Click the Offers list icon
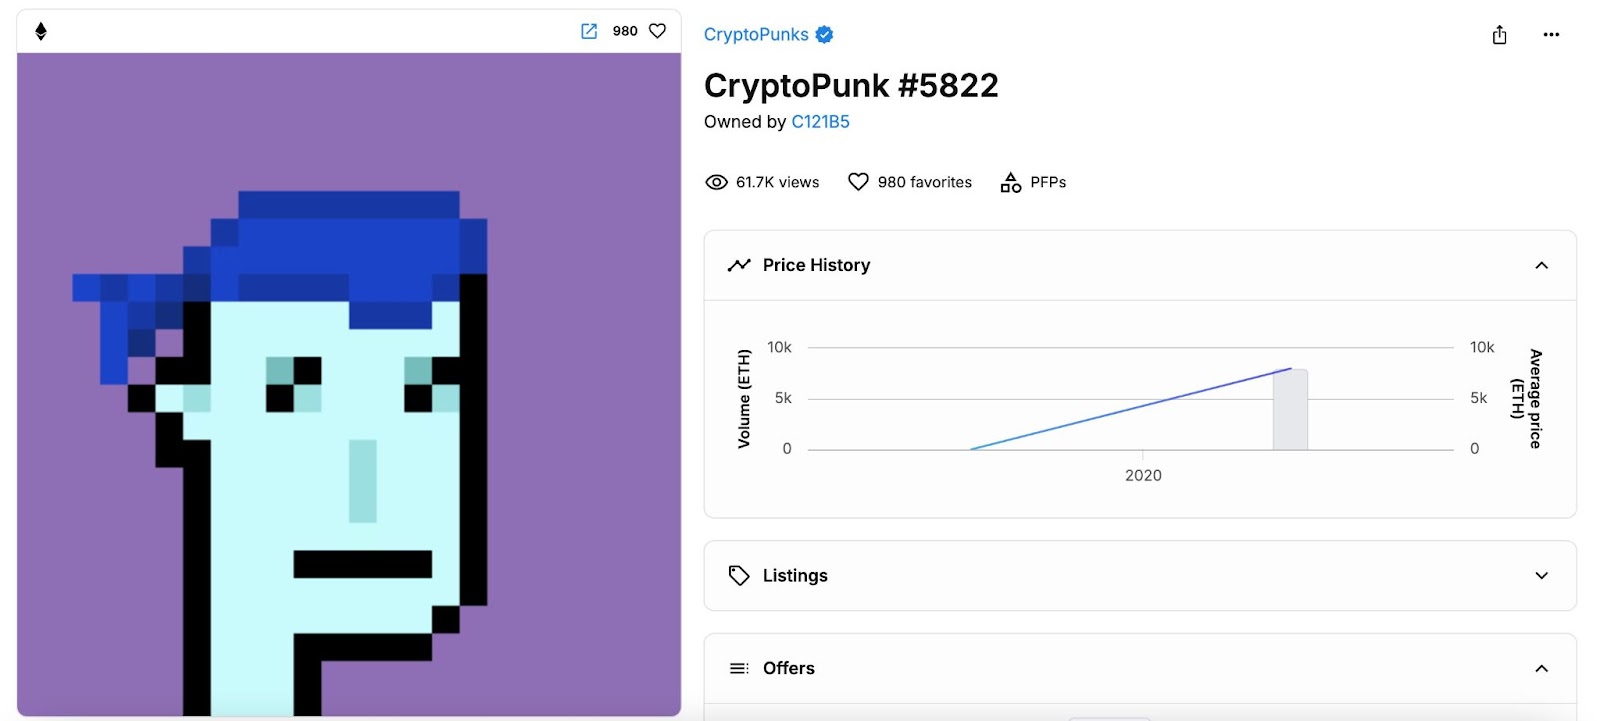The width and height of the screenshot is (1600, 721). coord(739,668)
